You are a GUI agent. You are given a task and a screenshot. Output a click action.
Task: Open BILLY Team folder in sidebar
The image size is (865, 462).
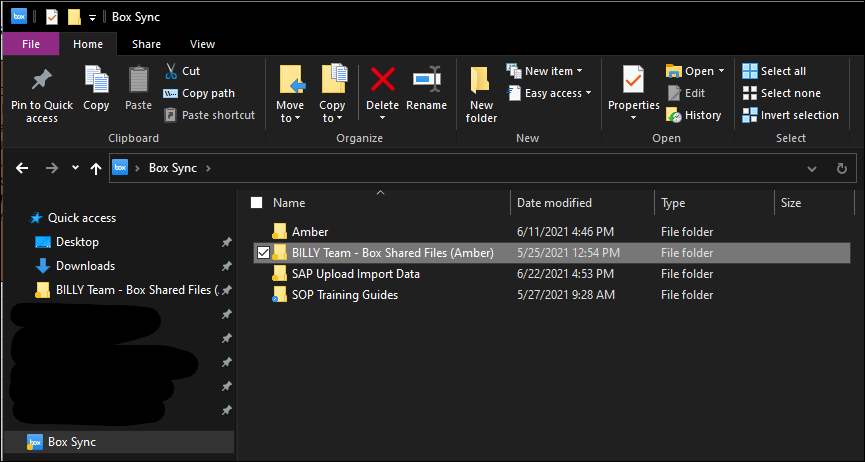click(126, 290)
